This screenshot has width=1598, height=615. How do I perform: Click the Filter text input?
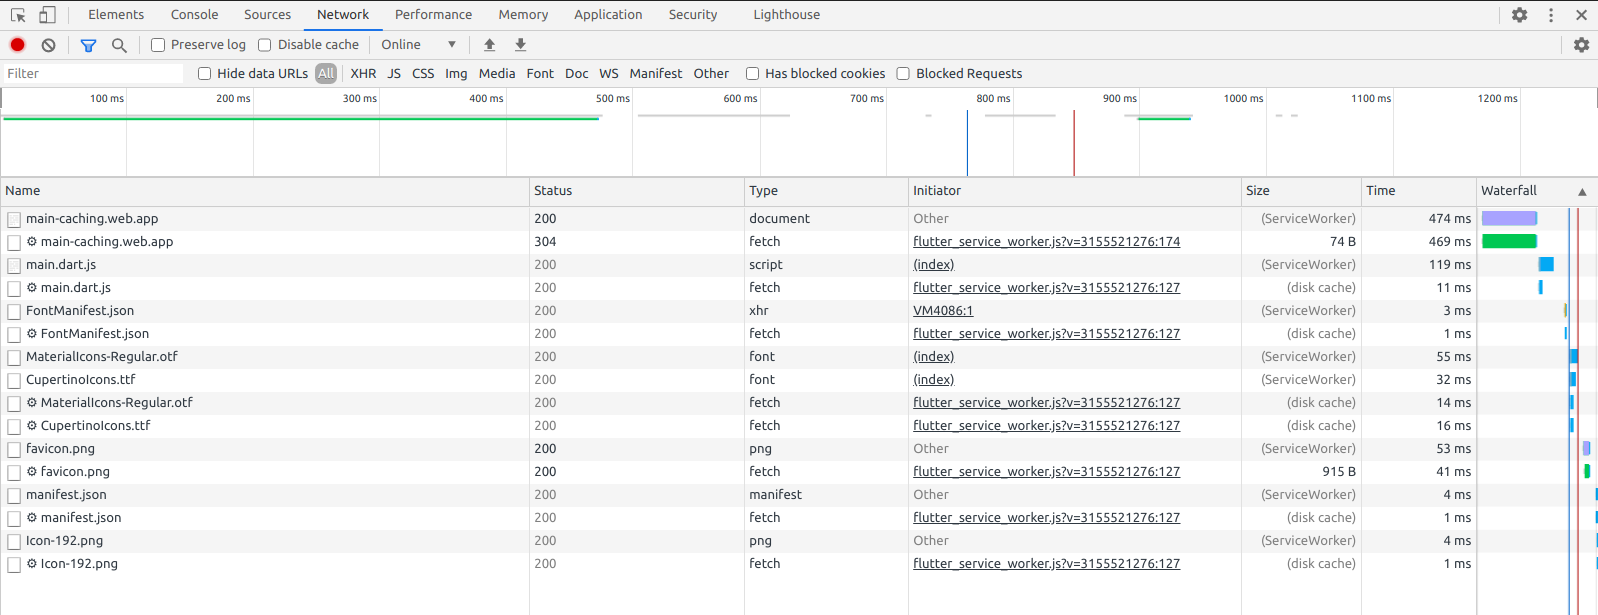(x=93, y=74)
